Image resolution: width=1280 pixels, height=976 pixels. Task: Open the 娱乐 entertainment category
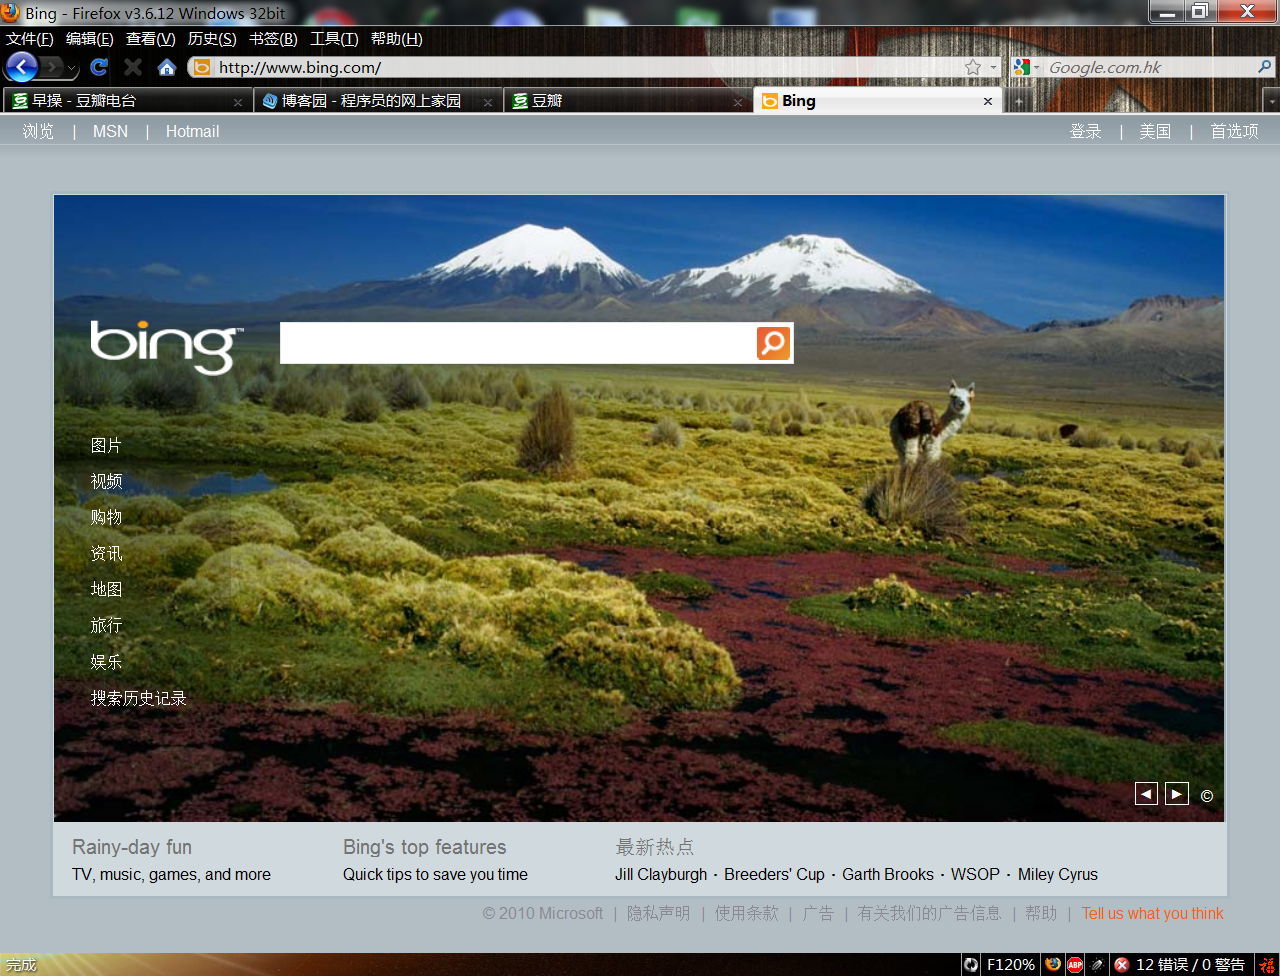pyautogui.click(x=106, y=661)
